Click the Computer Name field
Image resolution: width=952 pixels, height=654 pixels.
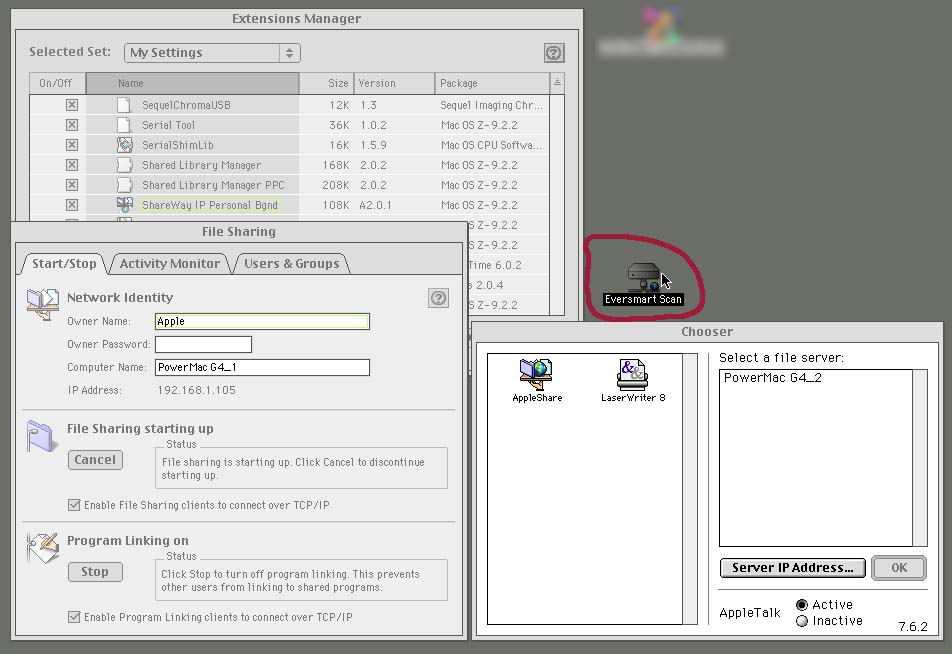pos(262,367)
